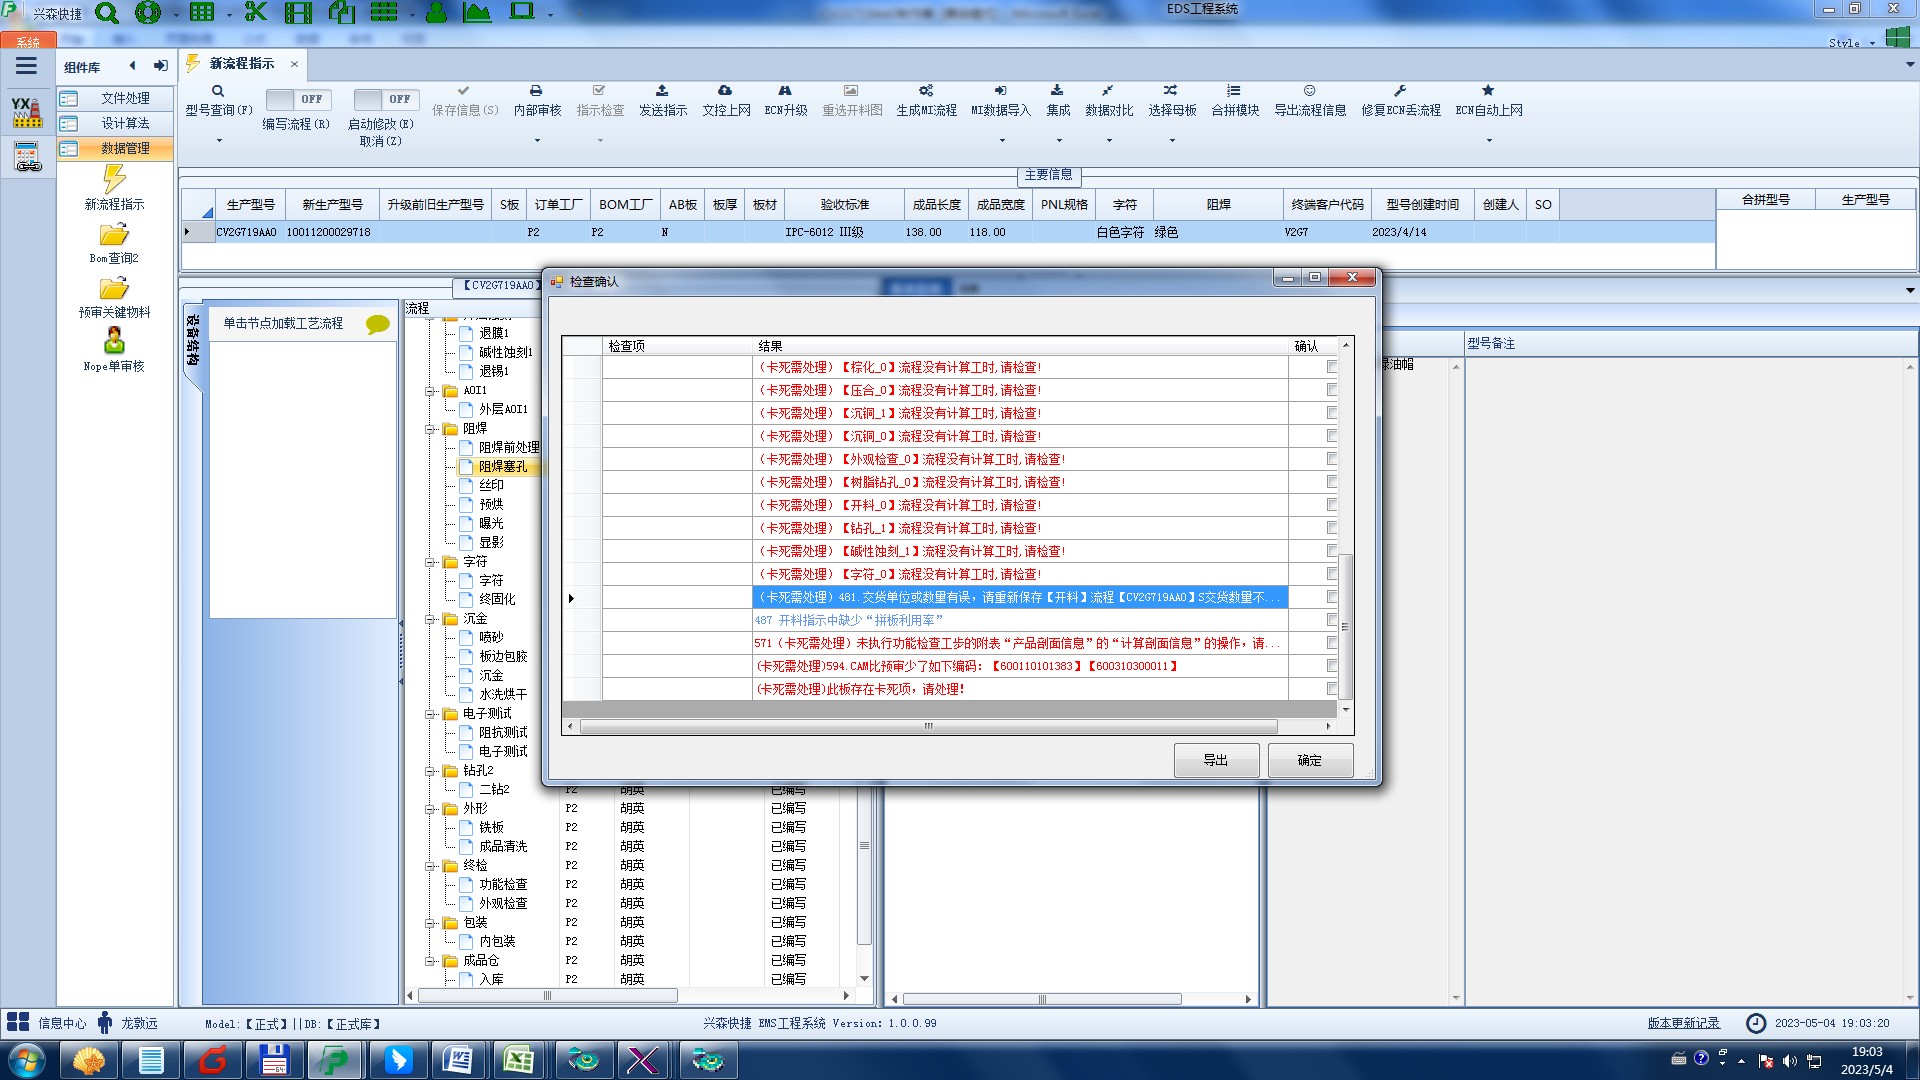
Task: Check confirm box for 此板存在卡死项 row
Action: click(1332, 689)
